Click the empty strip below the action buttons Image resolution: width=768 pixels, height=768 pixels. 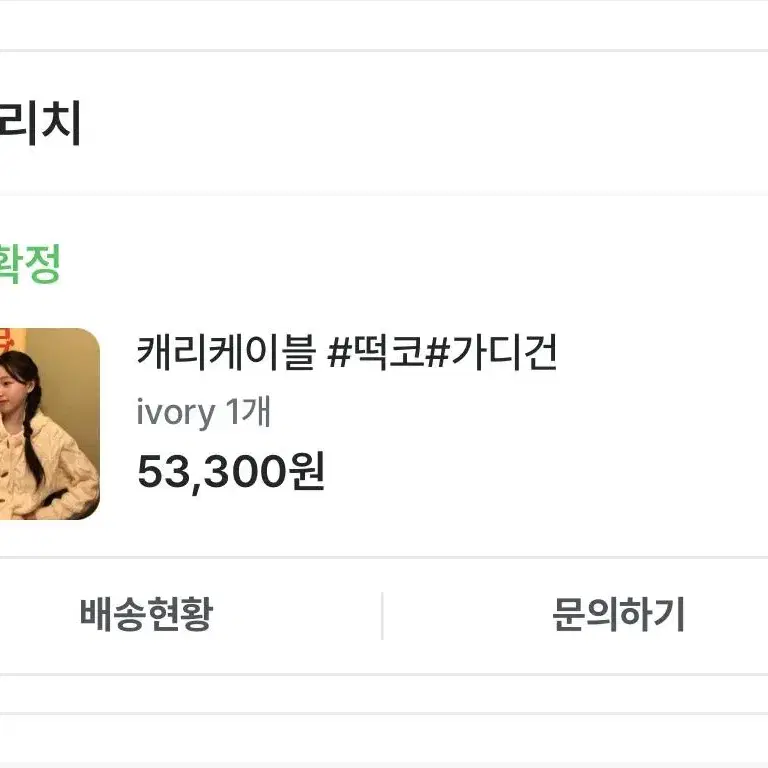pyautogui.click(x=384, y=695)
